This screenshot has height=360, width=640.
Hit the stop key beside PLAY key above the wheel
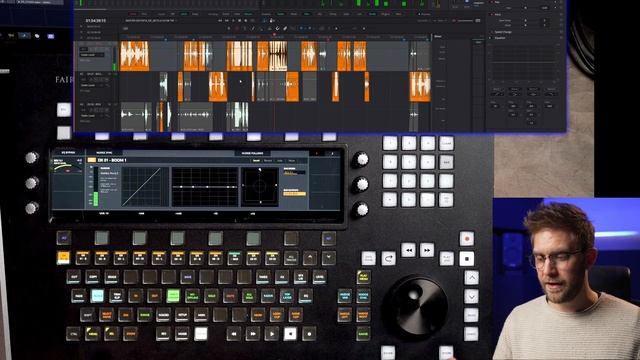pyautogui.click(x=467, y=258)
